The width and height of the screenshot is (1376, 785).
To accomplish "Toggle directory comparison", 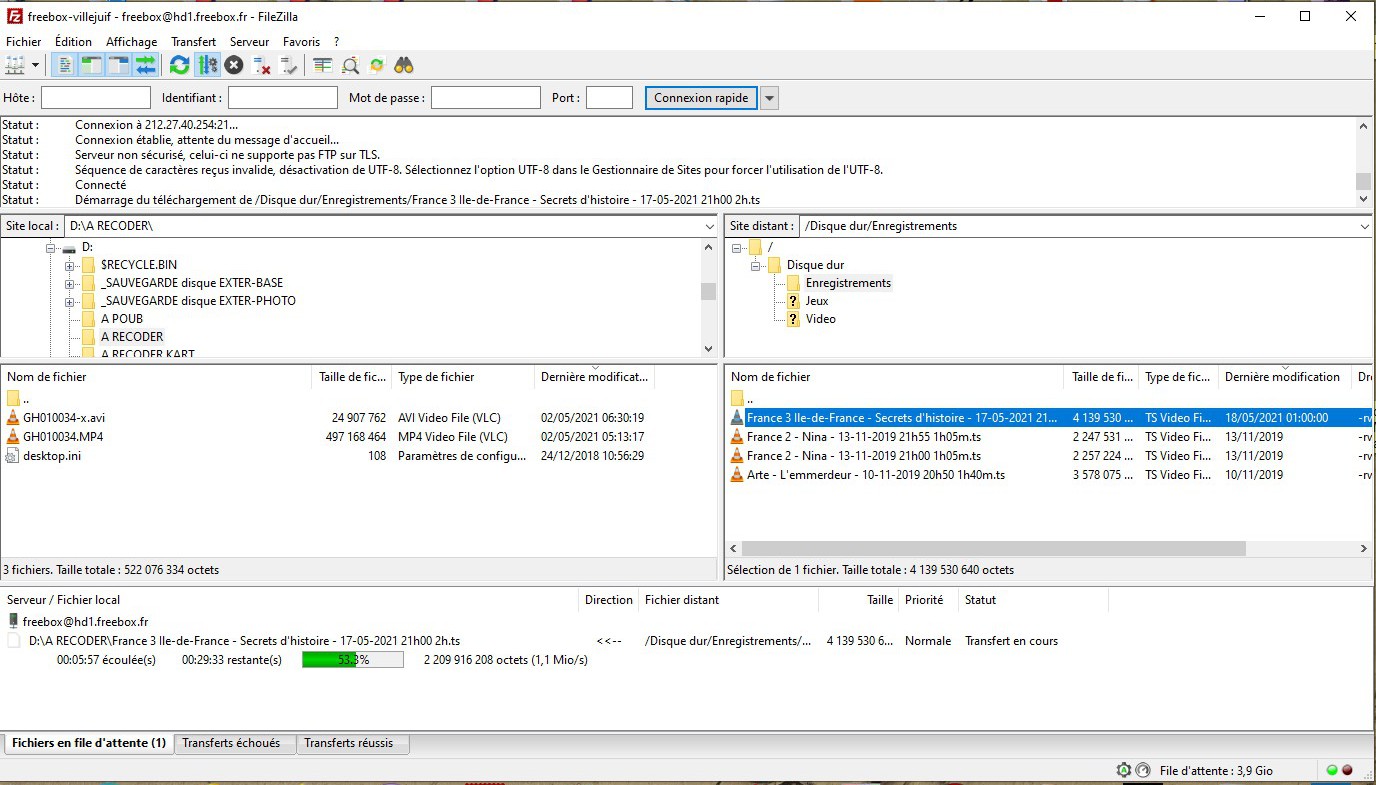I will (x=350, y=65).
